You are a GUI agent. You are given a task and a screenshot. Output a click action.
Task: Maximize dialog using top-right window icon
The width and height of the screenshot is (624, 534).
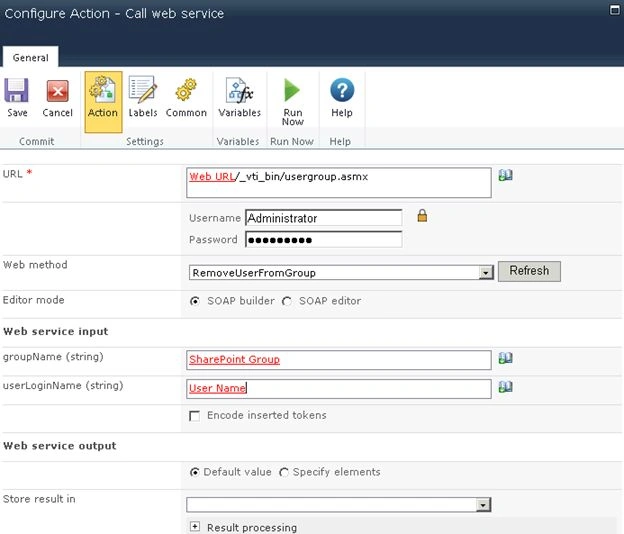[x=614, y=10]
